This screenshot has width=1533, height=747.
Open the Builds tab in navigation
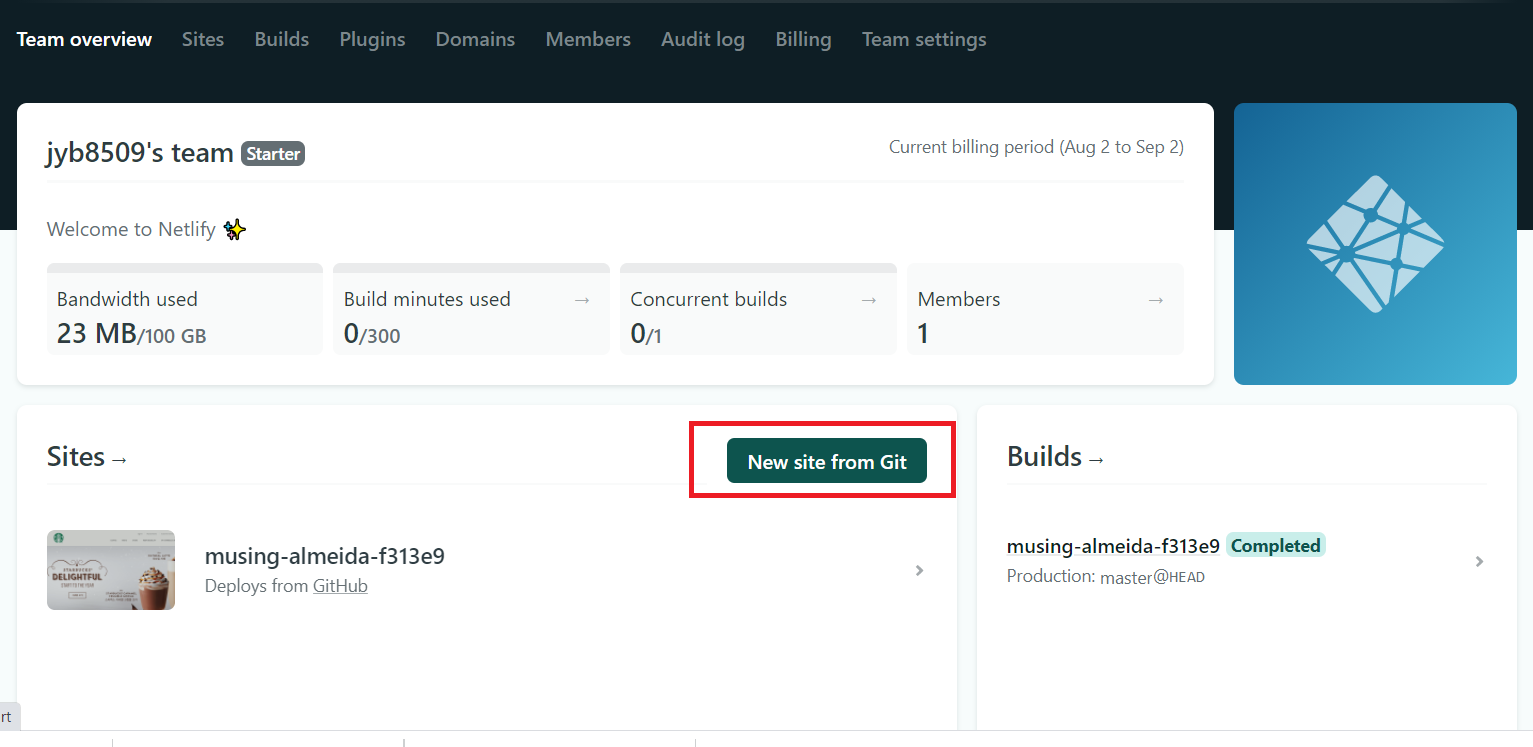[x=282, y=39]
